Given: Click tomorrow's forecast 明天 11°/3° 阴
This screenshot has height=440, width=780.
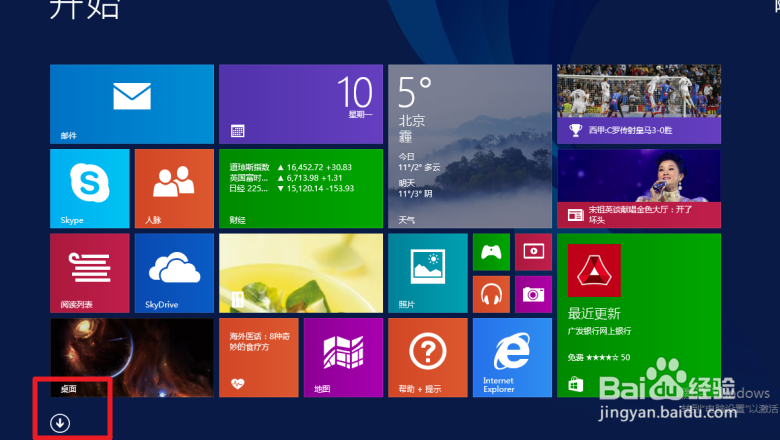Looking at the screenshot, I should point(415,188).
